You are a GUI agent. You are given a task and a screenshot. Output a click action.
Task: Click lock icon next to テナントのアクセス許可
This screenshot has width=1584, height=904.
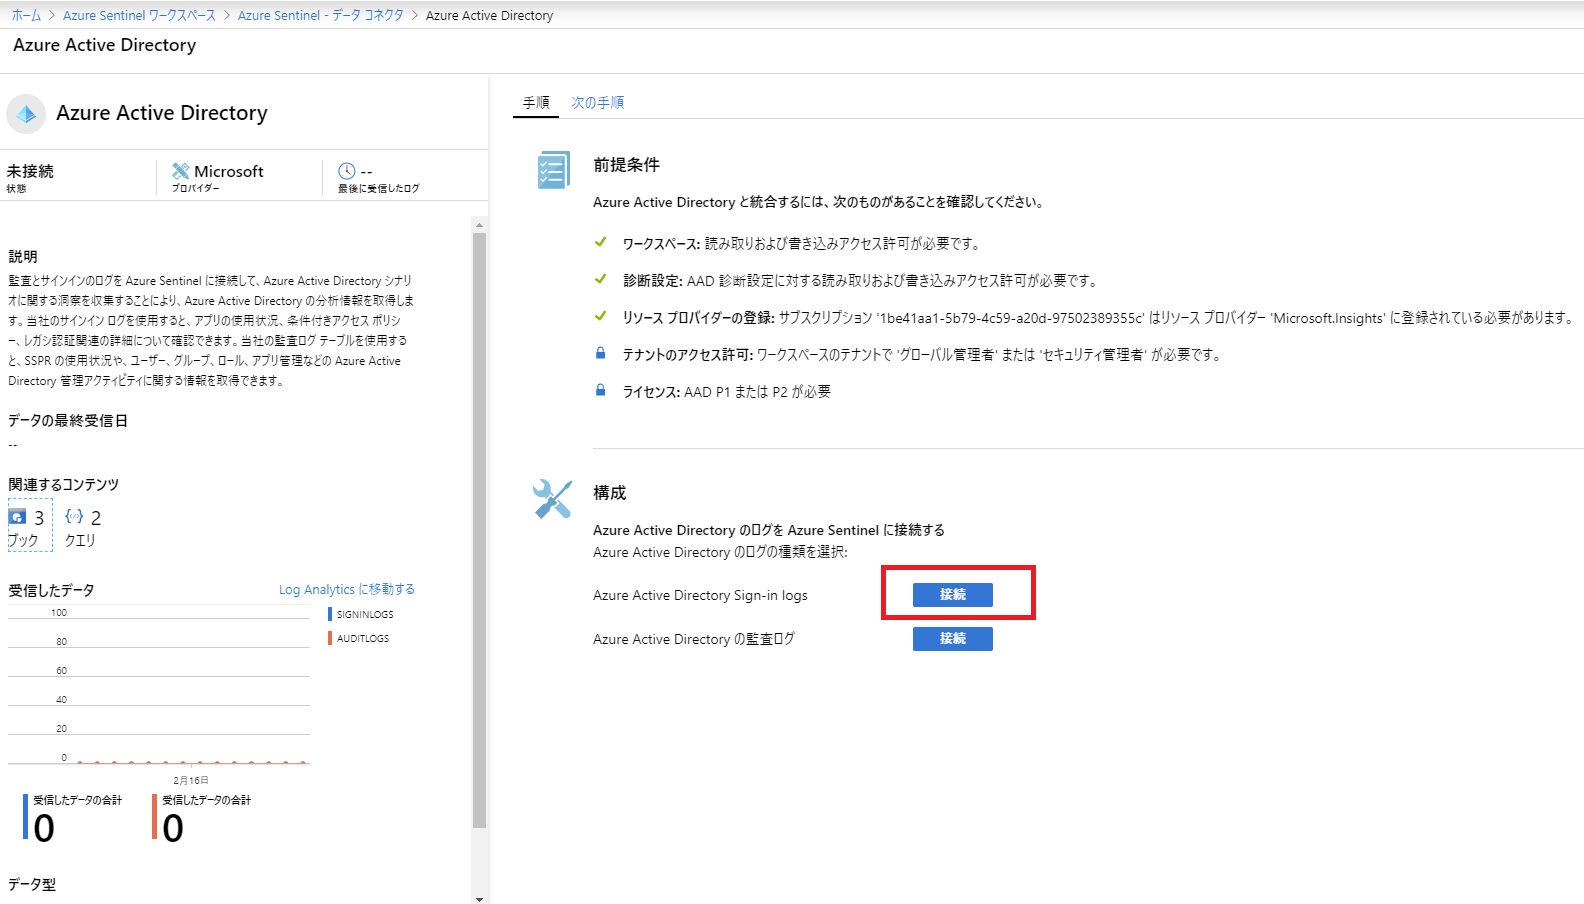click(x=600, y=353)
